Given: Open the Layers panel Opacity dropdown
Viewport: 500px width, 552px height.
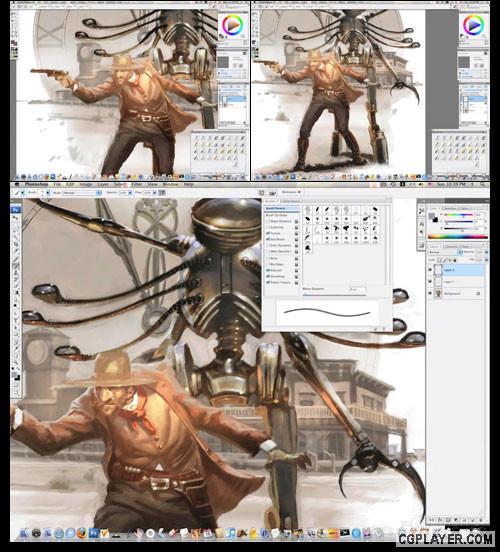Looking at the screenshot, I should coord(487,252).
